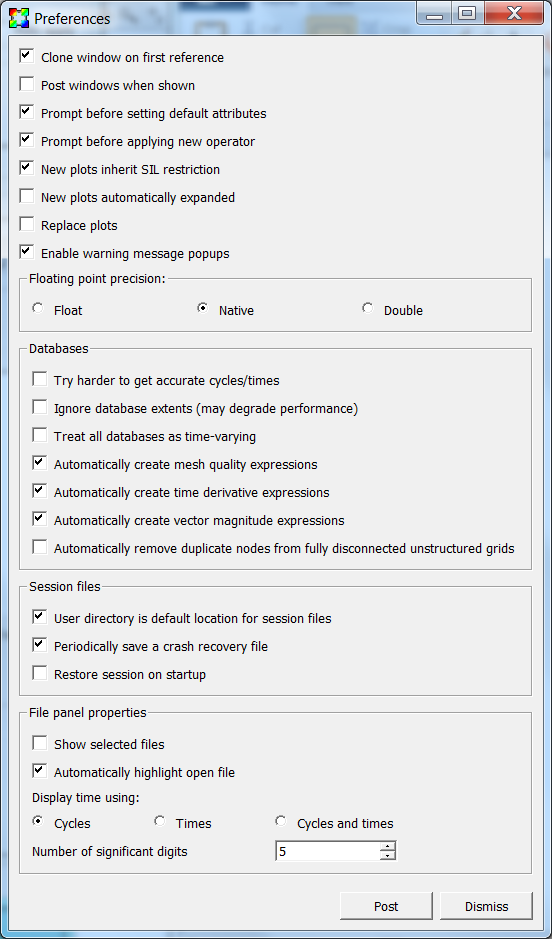Image resolution: width=552 pixels, height=939 pixels.
Task: Uncheck Clone window on first reference
Action: [27, 56]
